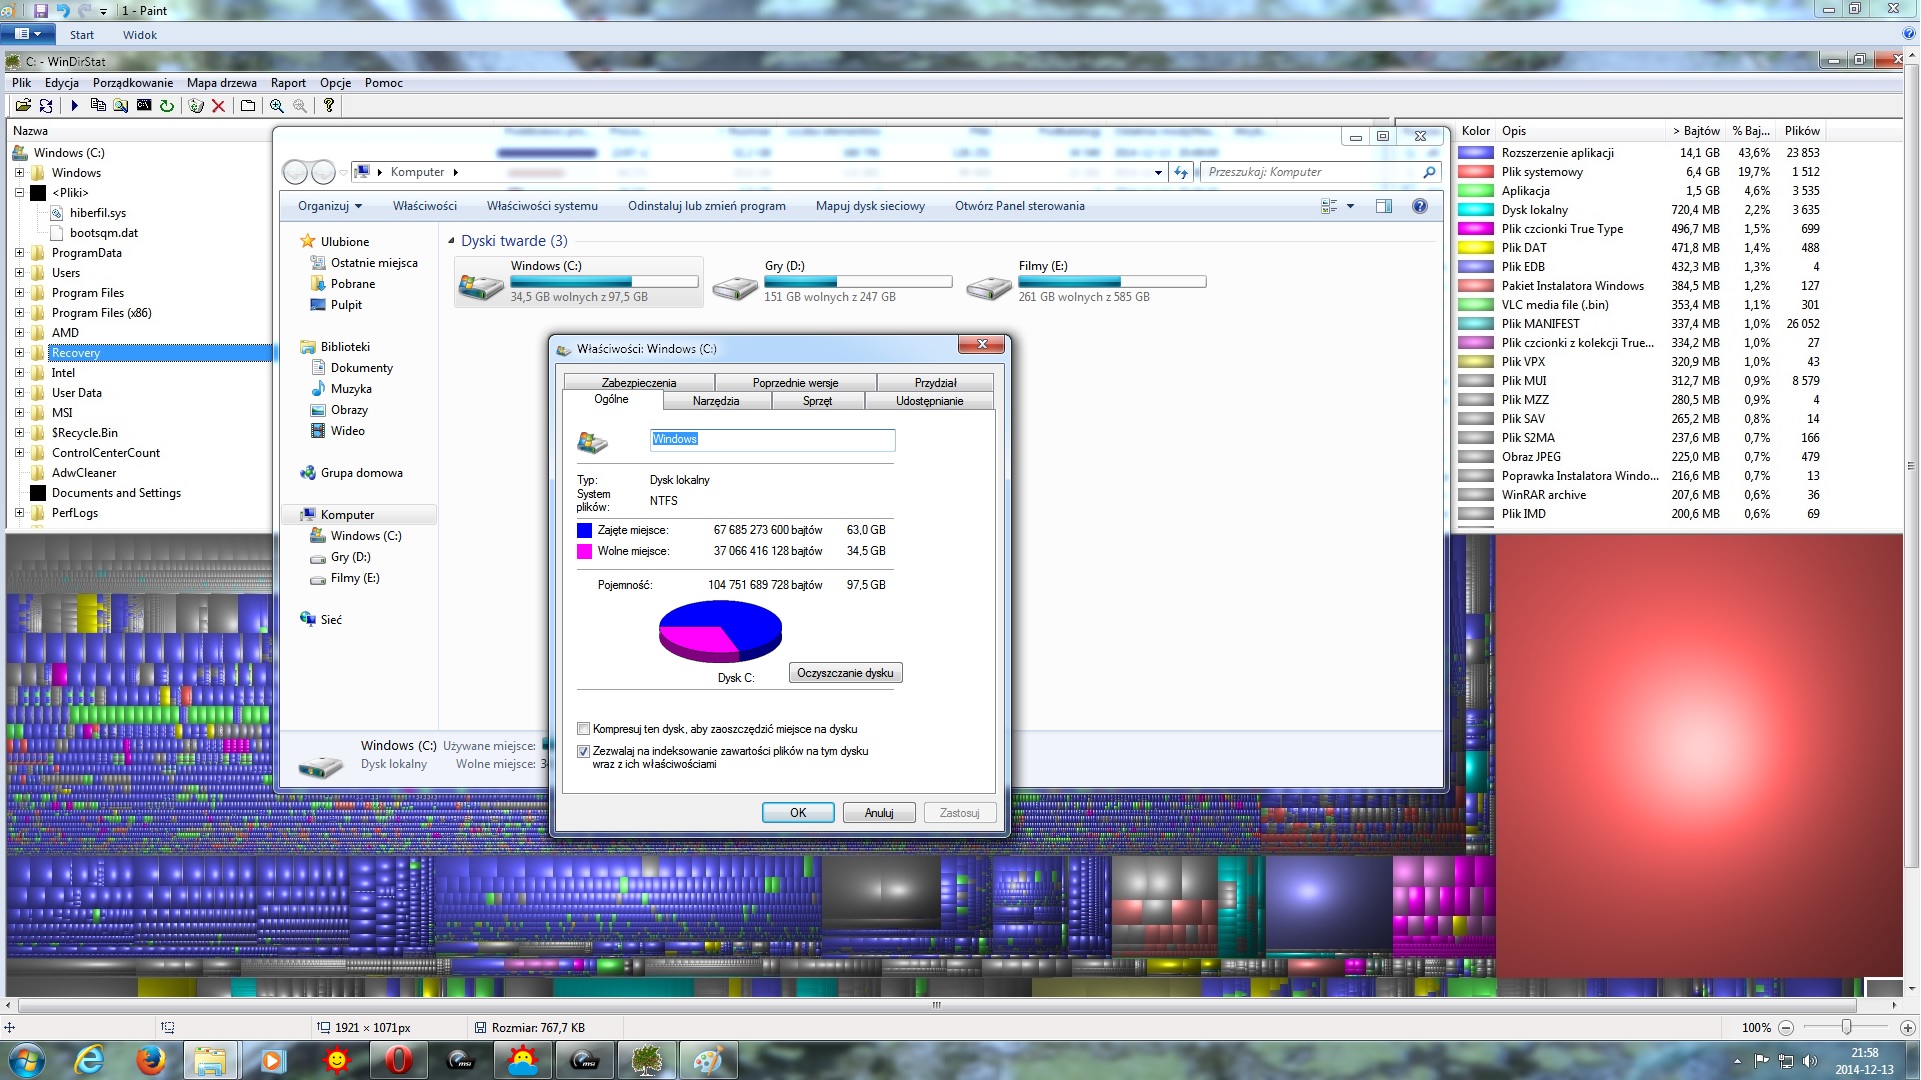Image resolution: width=1921 pixels, height=1080 pixels.
Task: Expand the PerfLogs folder node
Action: pos(19,513)
